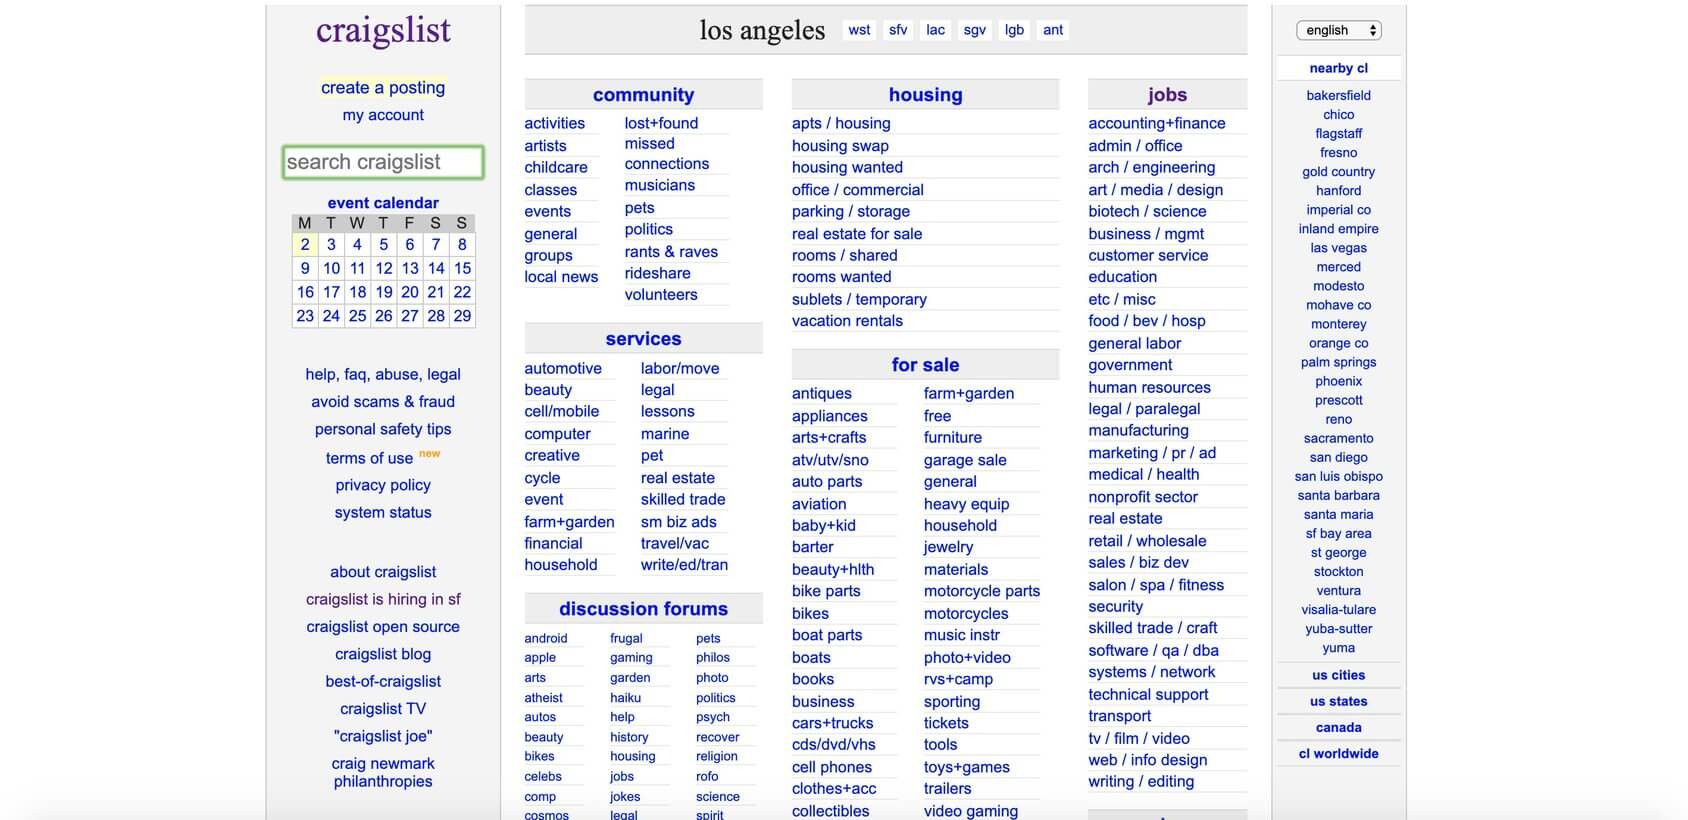
Task: Select the sfv area tab
Action: [x=898, y=30]
